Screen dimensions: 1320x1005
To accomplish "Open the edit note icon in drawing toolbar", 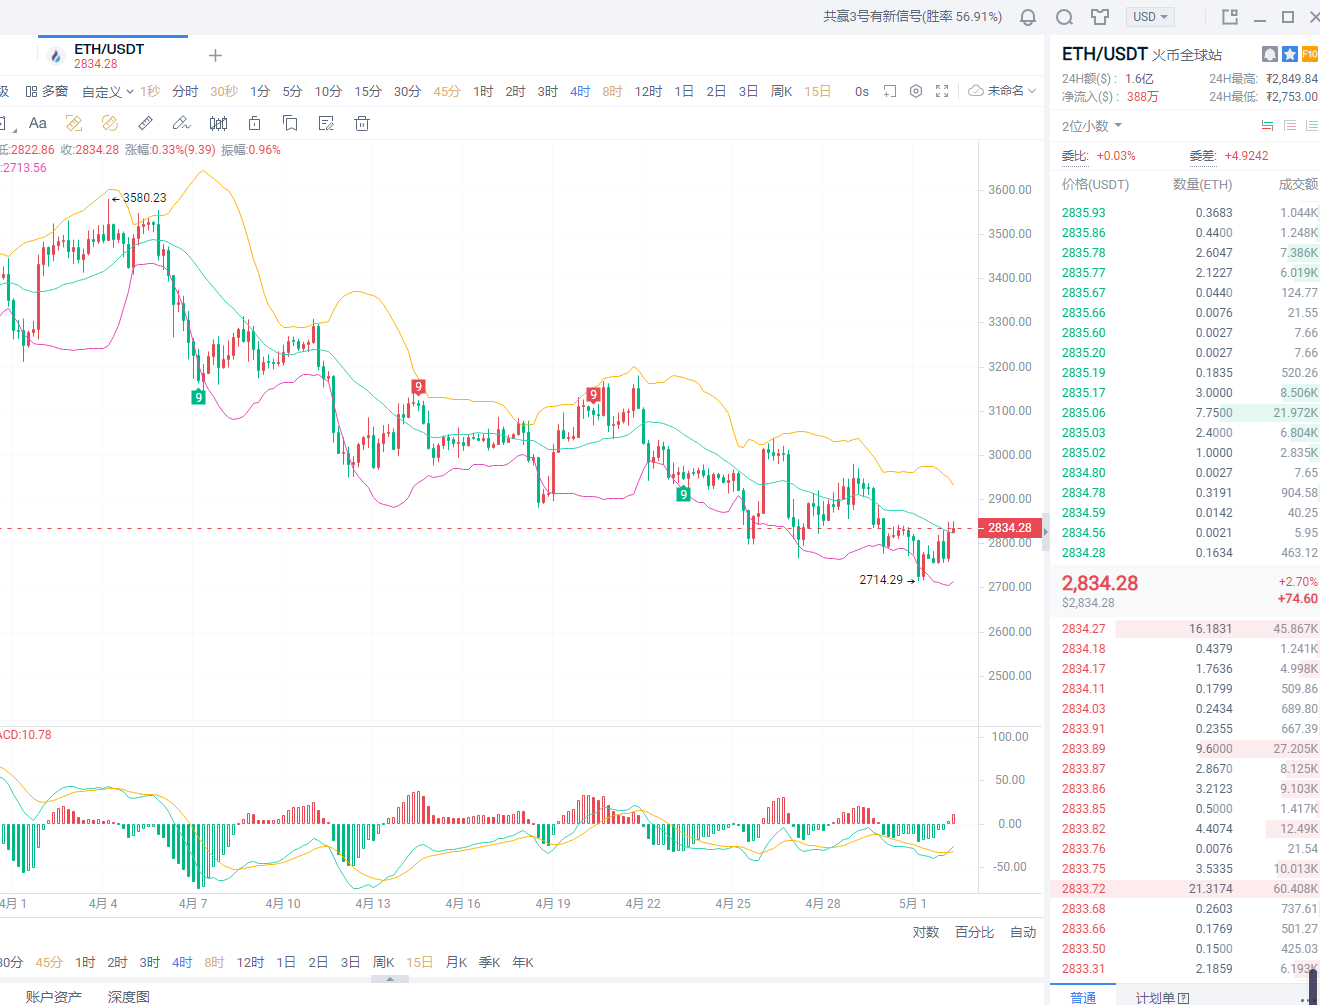I will click(326, 123).
